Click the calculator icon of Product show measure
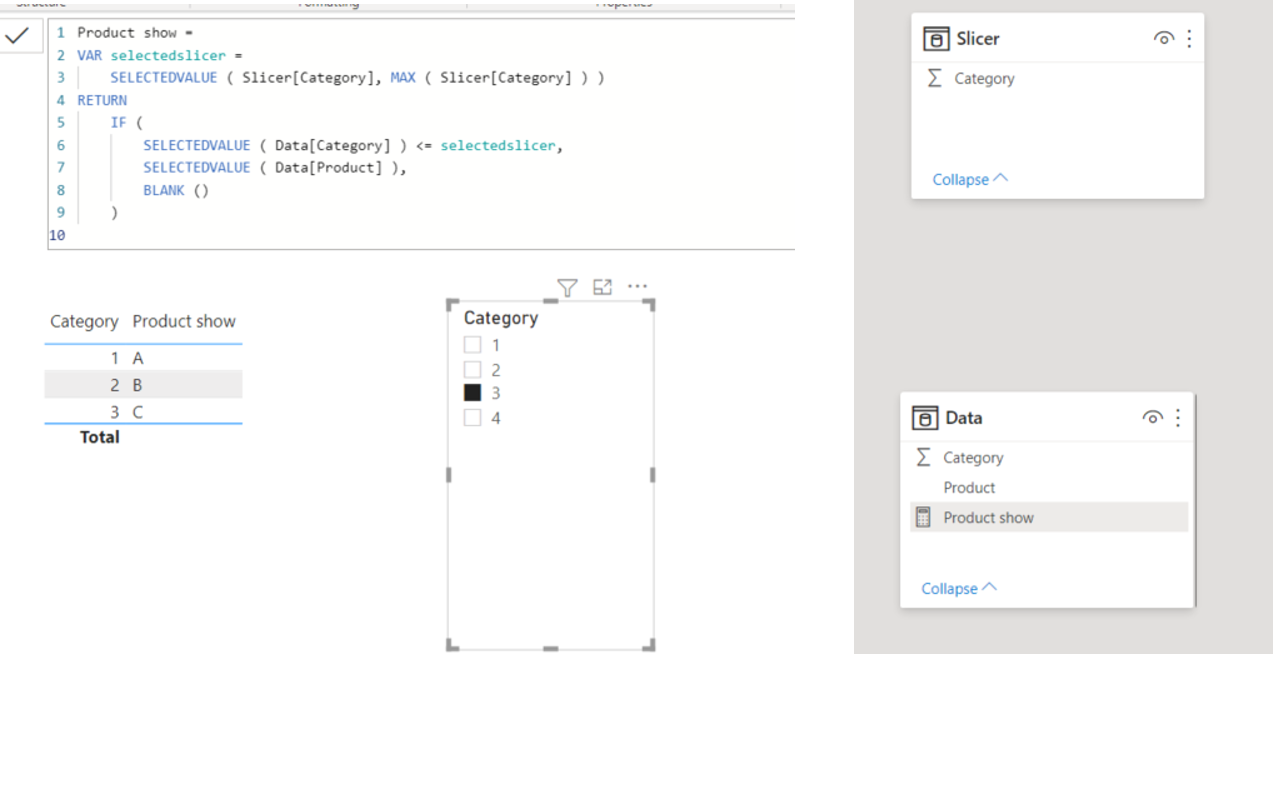Viewport: 1273px width, 806px height. click(x=923, y=517)
